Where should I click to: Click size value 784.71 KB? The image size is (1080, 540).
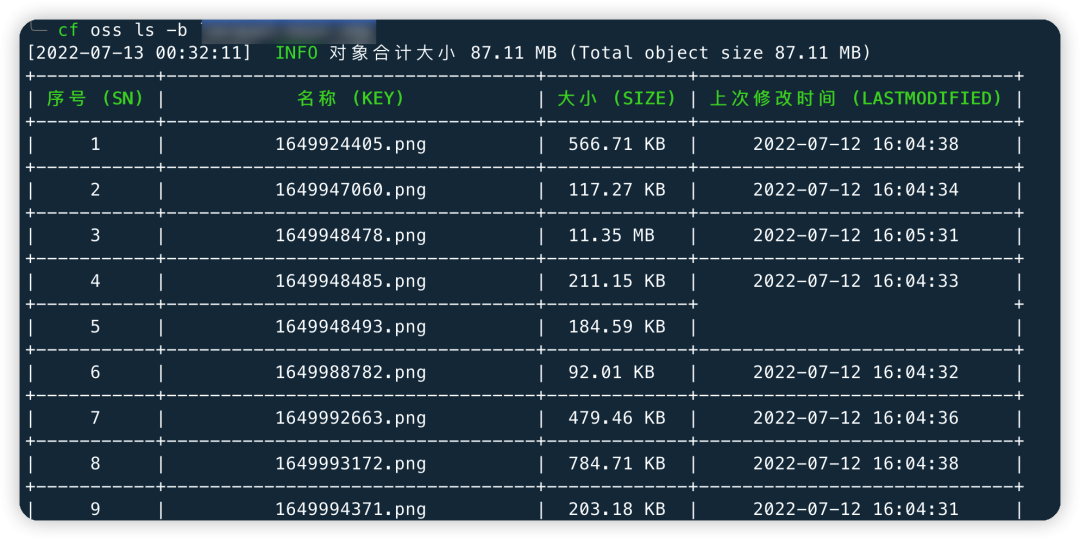click(616, 464)
